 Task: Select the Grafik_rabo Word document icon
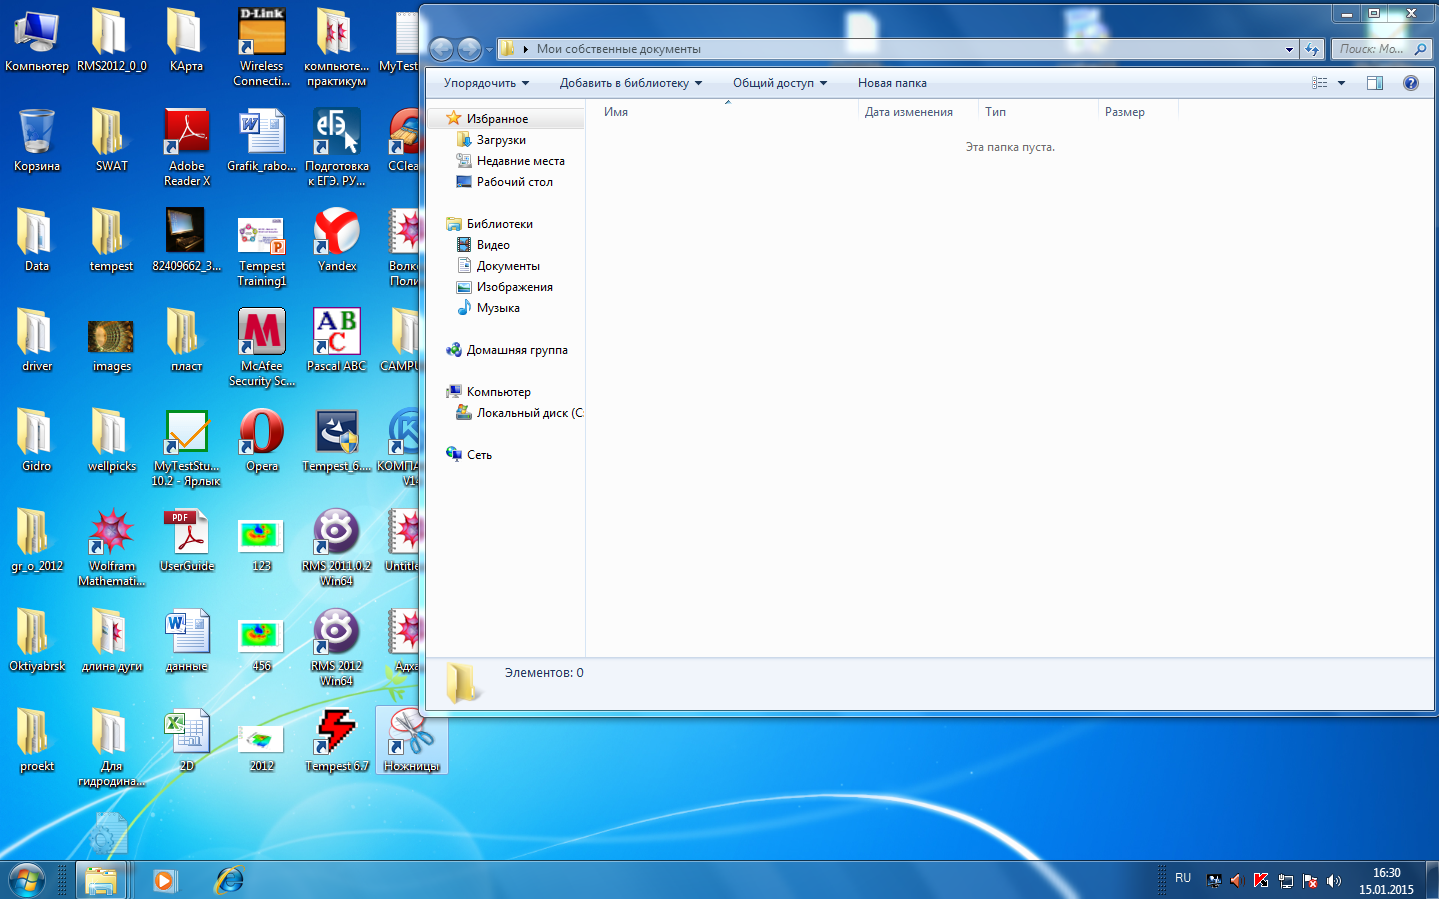coord(262,140)
